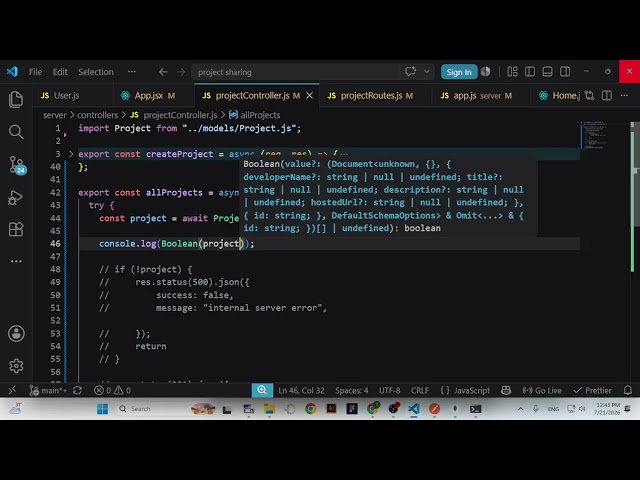This screenshot has width=640, height=480.
Task: Open the Explorer view in activity bar
Action: [x=16, y=99]
